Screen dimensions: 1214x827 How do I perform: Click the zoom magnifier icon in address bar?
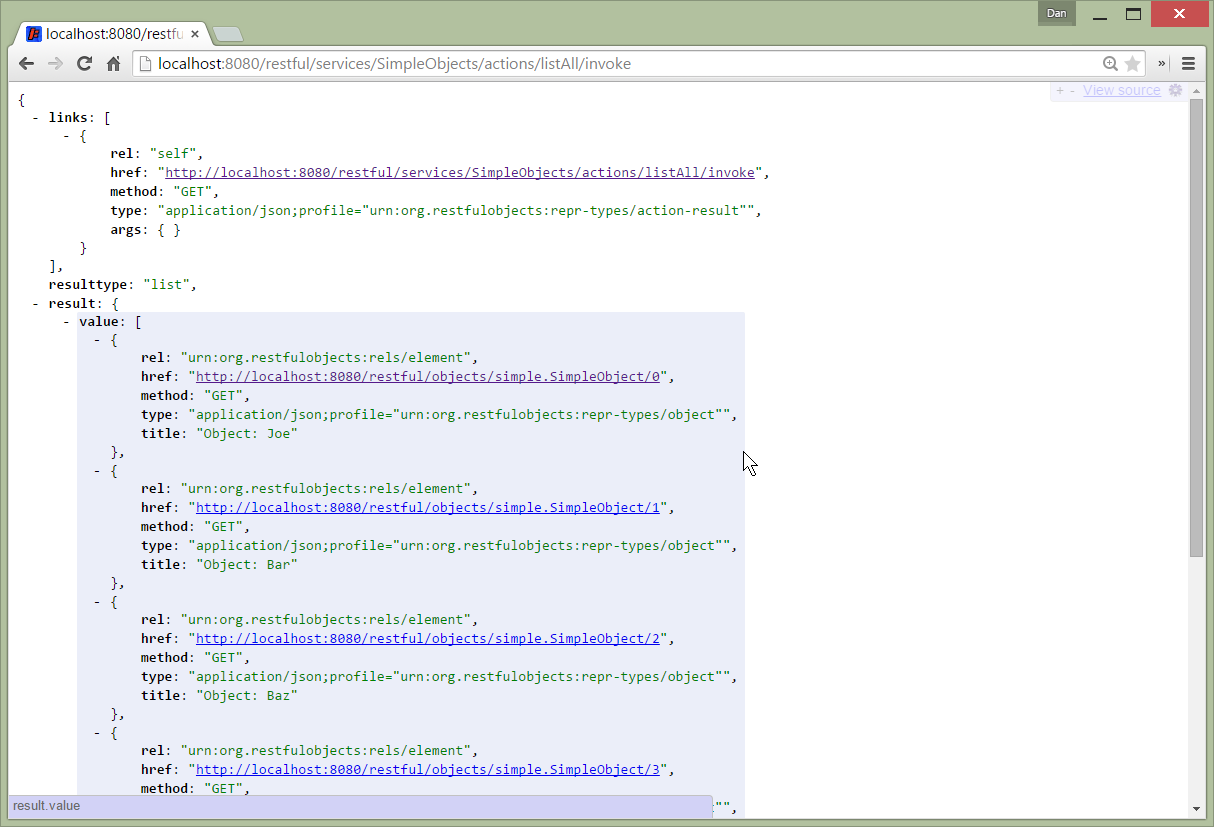coord(1110,64)
